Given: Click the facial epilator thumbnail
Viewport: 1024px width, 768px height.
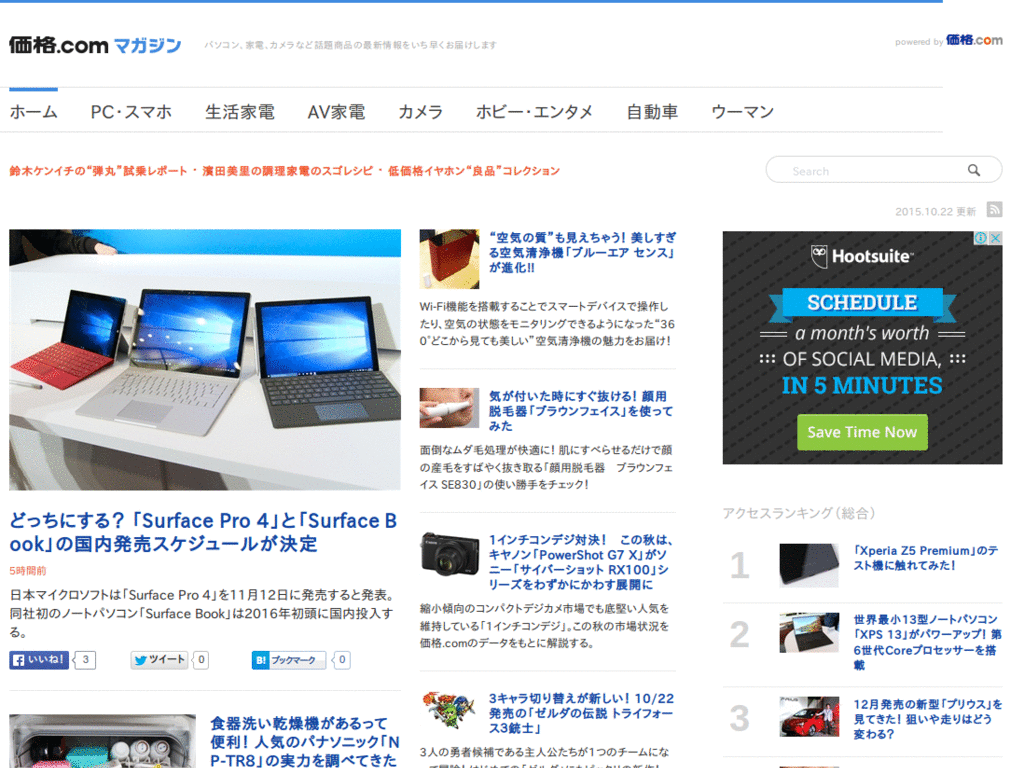Looking at the screenshot, I should point(449,408).
